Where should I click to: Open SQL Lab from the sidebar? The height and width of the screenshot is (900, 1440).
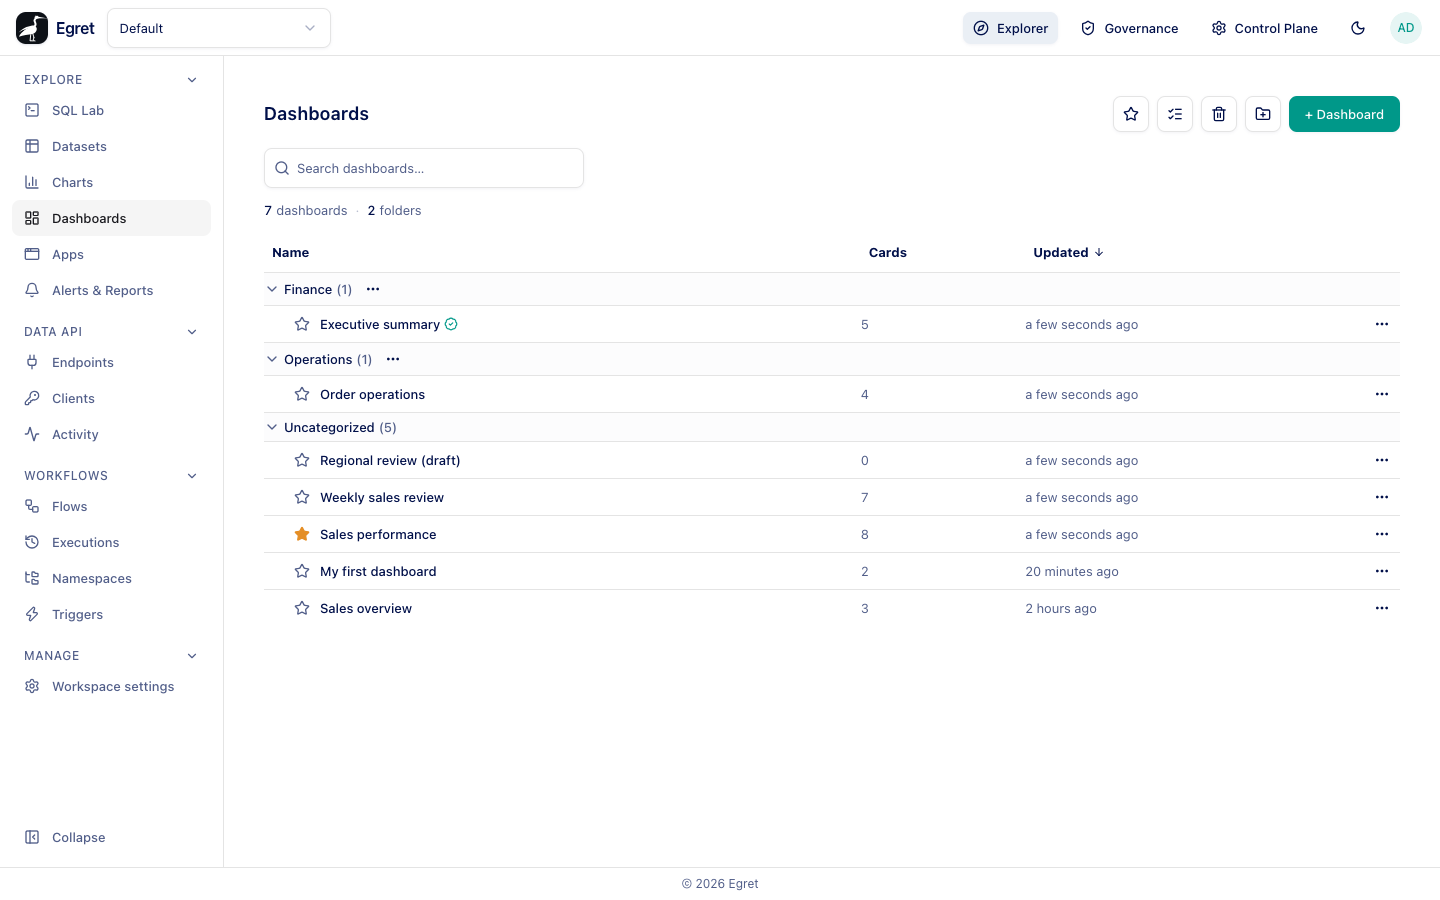(x=111, y=110)
